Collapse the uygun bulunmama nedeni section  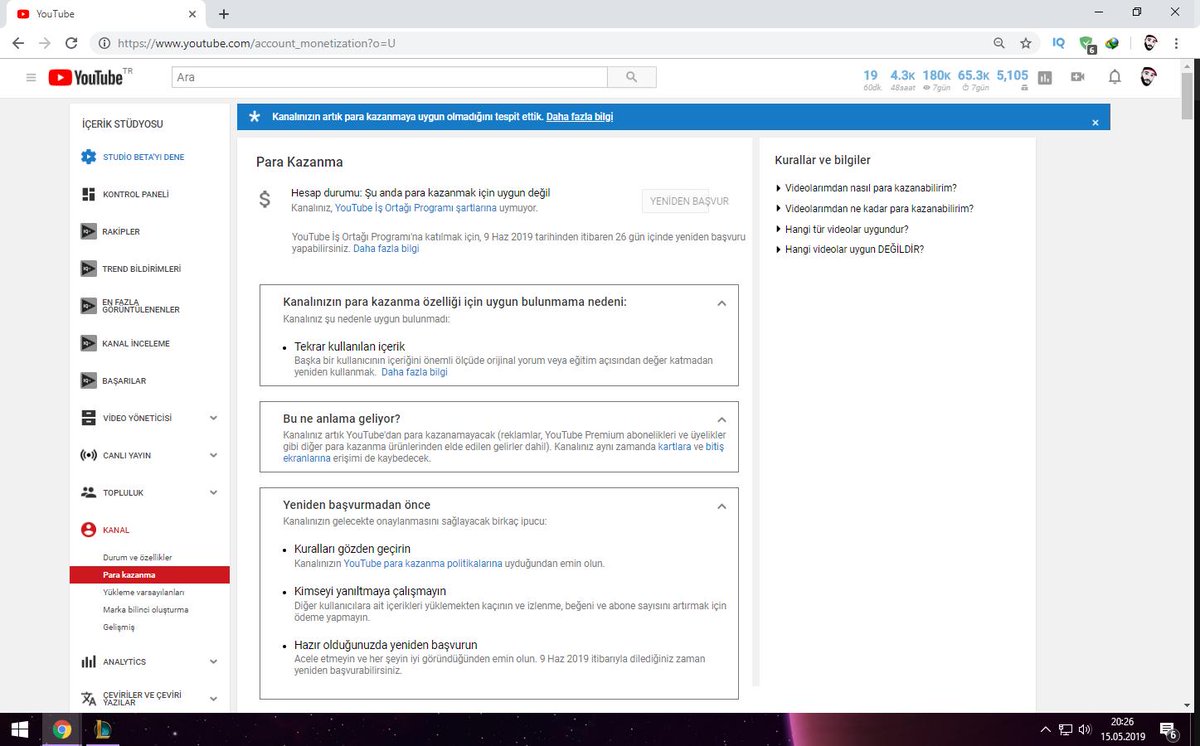(721, 303)
